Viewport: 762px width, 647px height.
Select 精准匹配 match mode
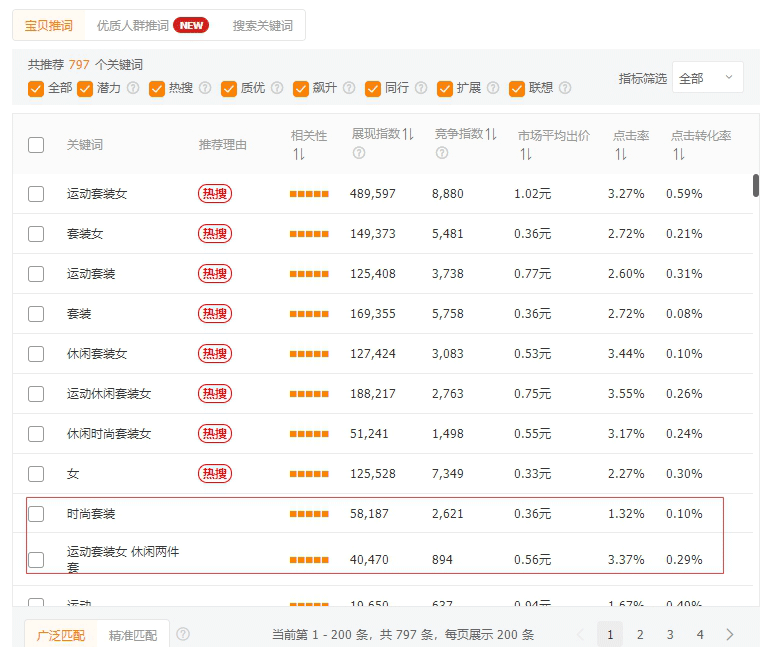tap(133, 634)
